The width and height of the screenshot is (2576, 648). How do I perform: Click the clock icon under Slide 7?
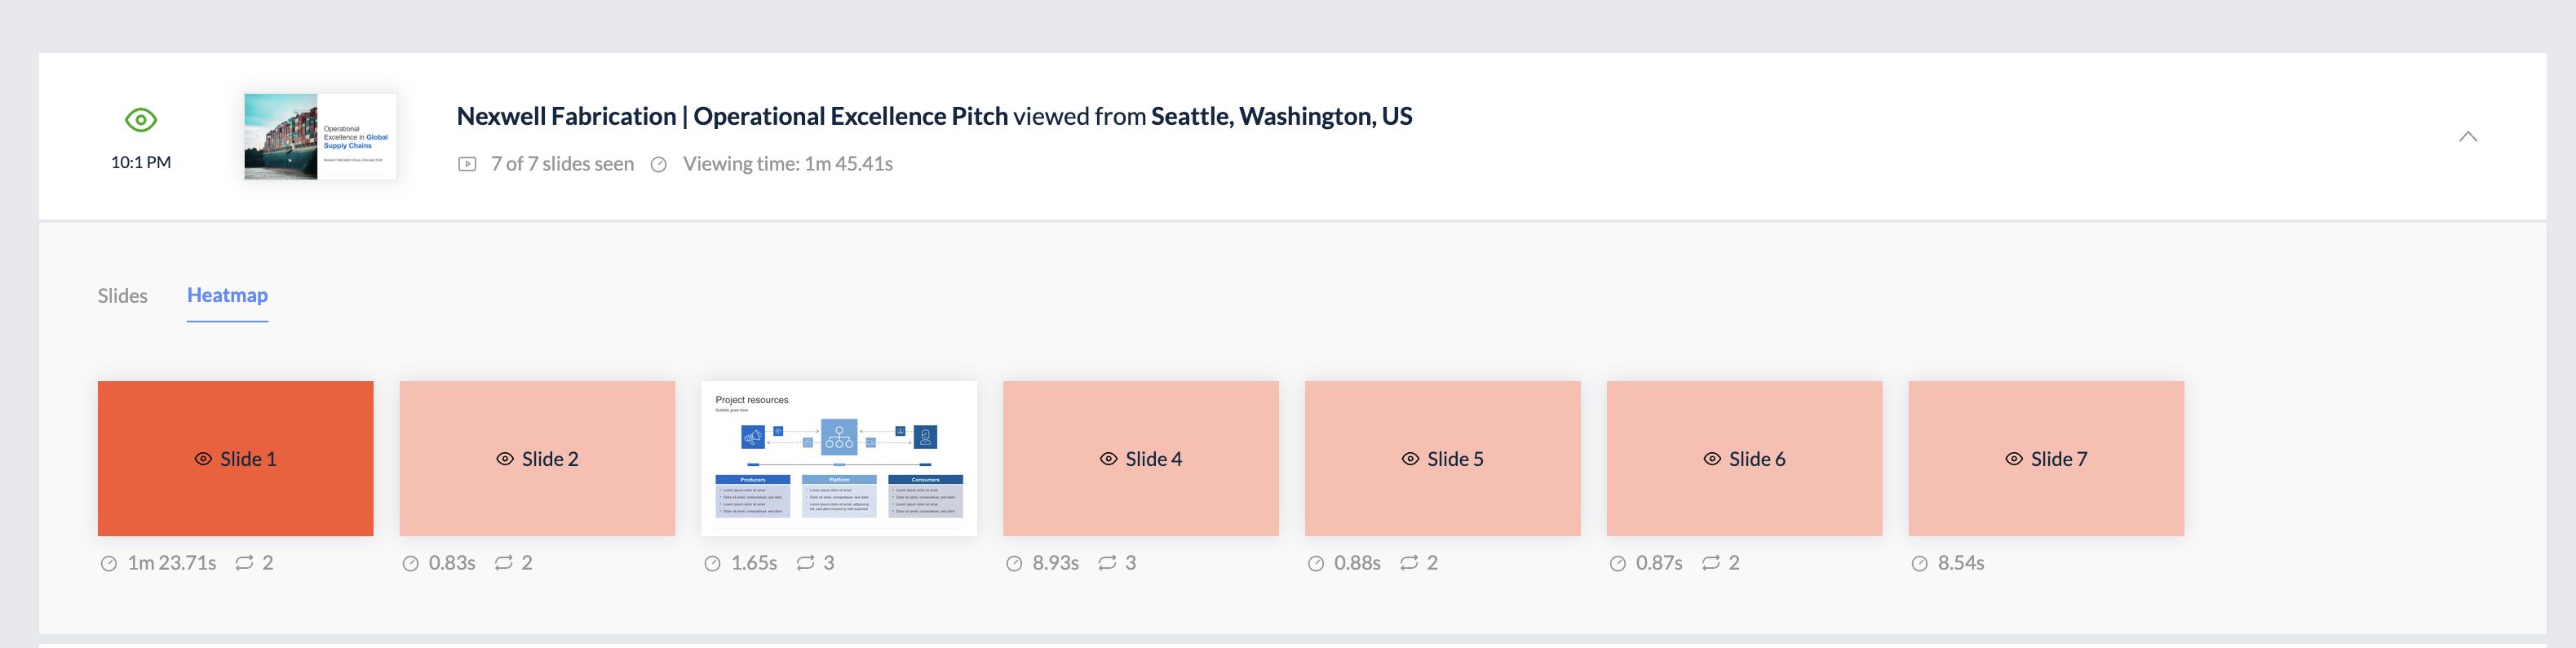[1919, 563]
